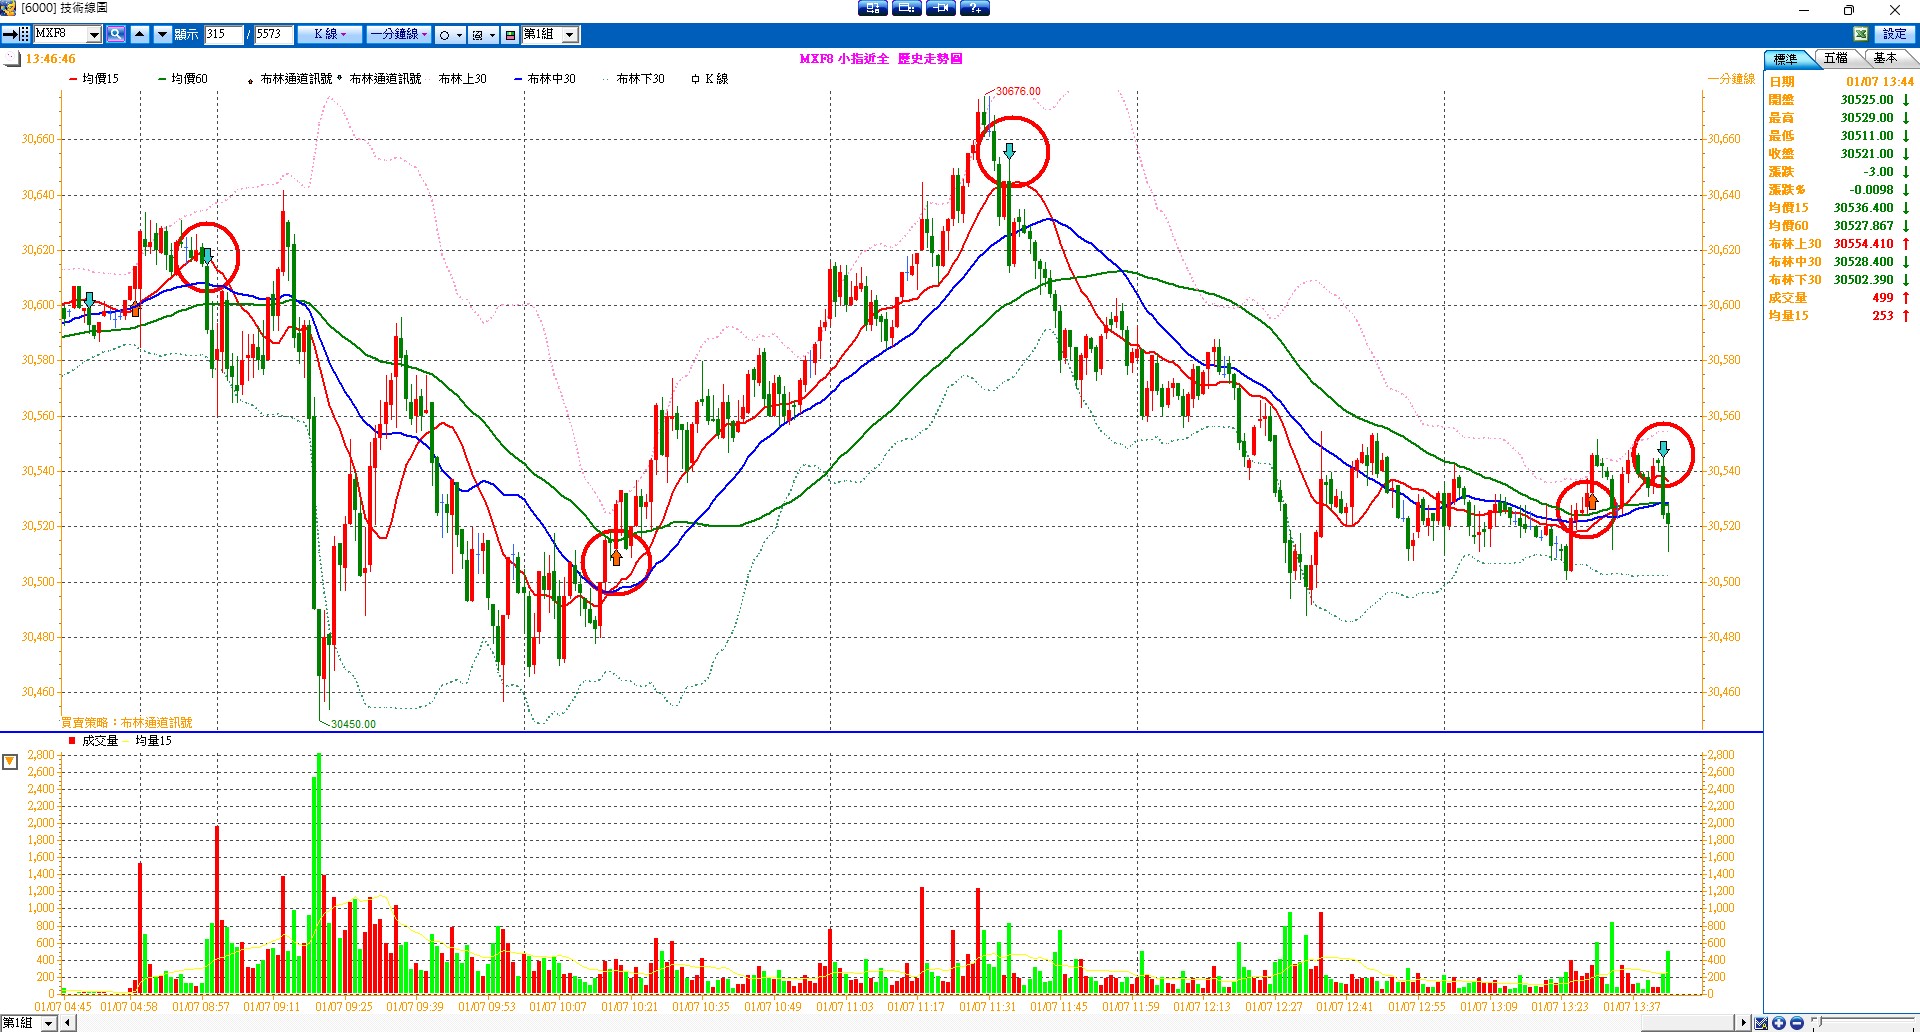Click the up arrow button beside symbol search

pyautogui.click(x=140, y=35)
